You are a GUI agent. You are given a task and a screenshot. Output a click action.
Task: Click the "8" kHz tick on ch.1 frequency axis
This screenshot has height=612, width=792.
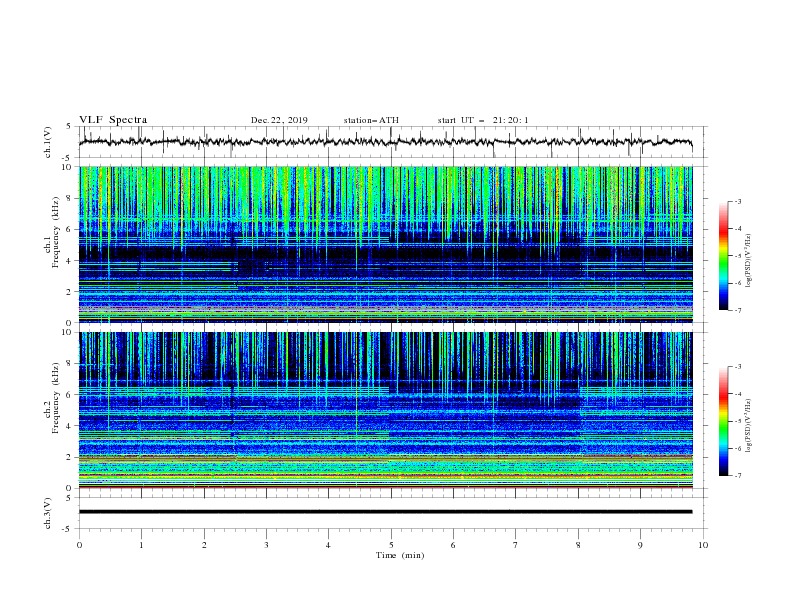point(70,198)
